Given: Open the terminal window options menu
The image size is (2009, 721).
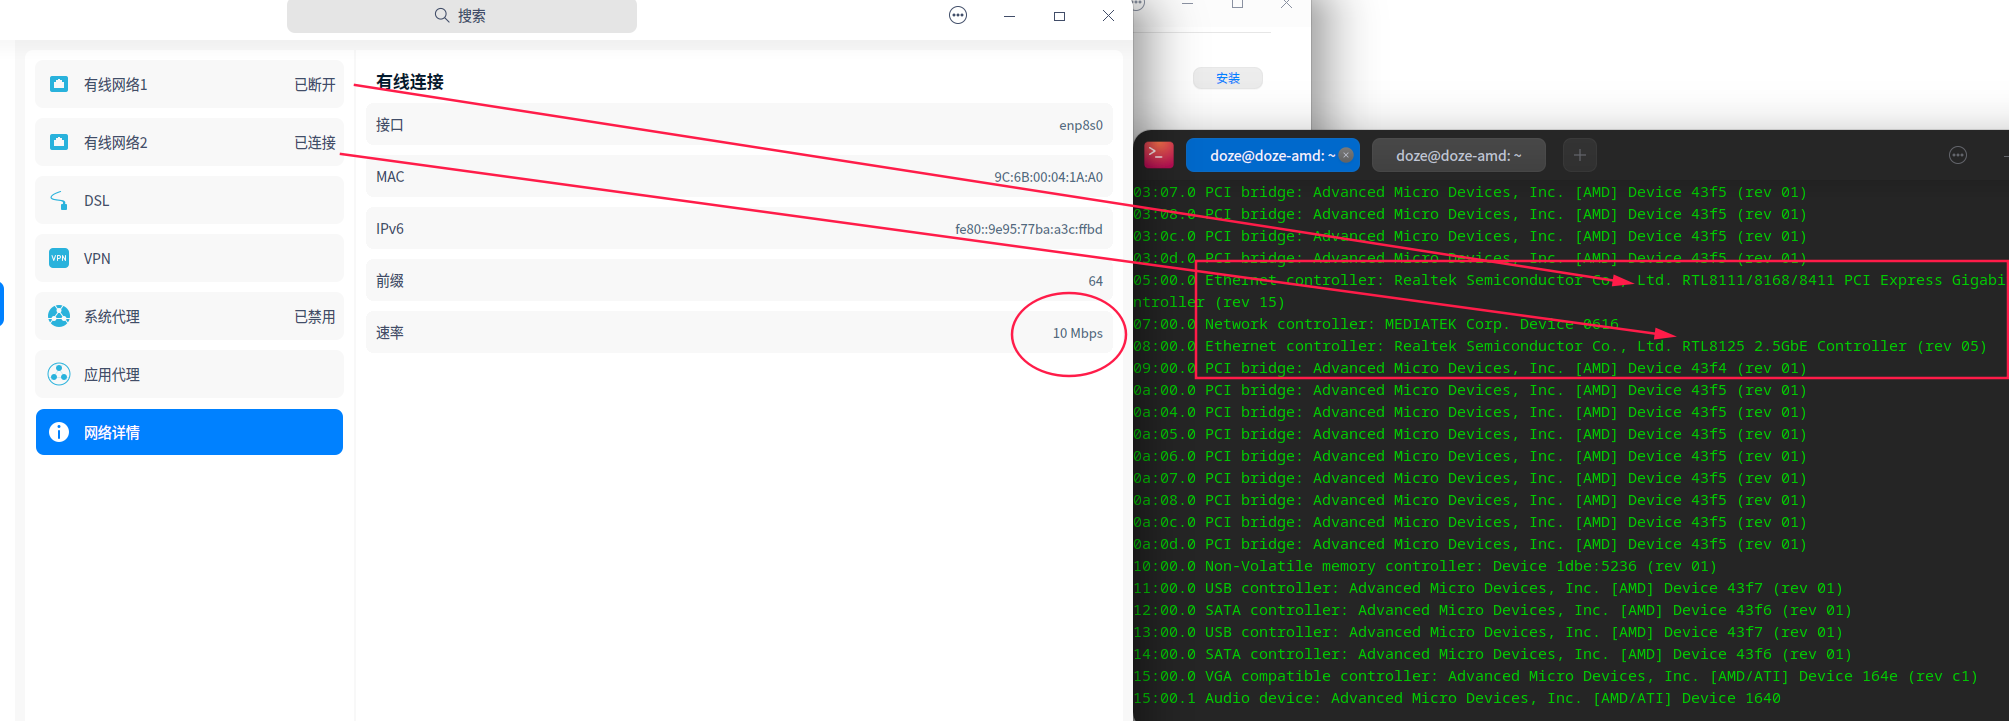Looking at the screenshot, I should 1958,155.
